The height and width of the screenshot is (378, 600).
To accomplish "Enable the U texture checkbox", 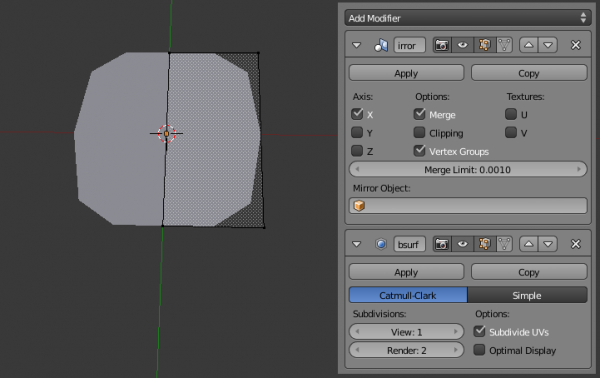I will [x=511, y=114].
